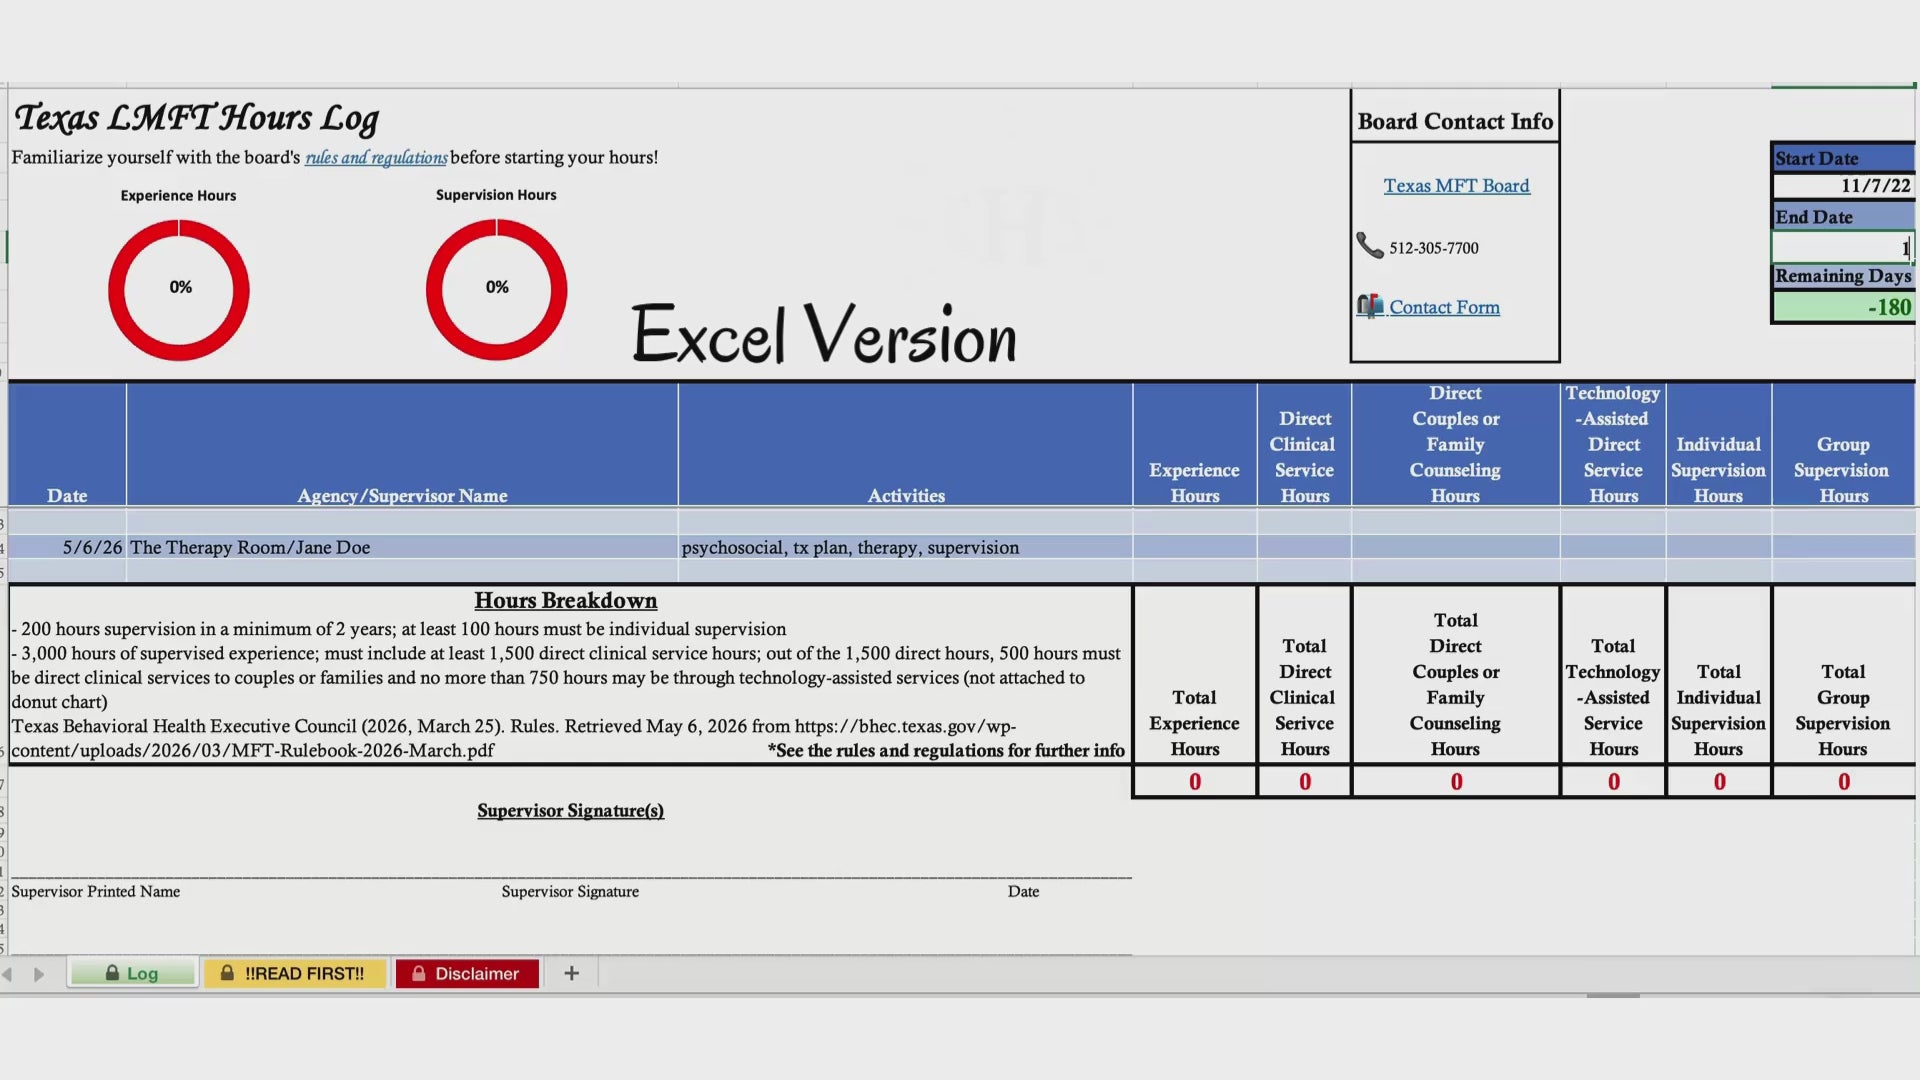Click the horizontal scrollbar thumb at bottom
Viewport: 1920px width, 1080px height.
coord(1612,995)
